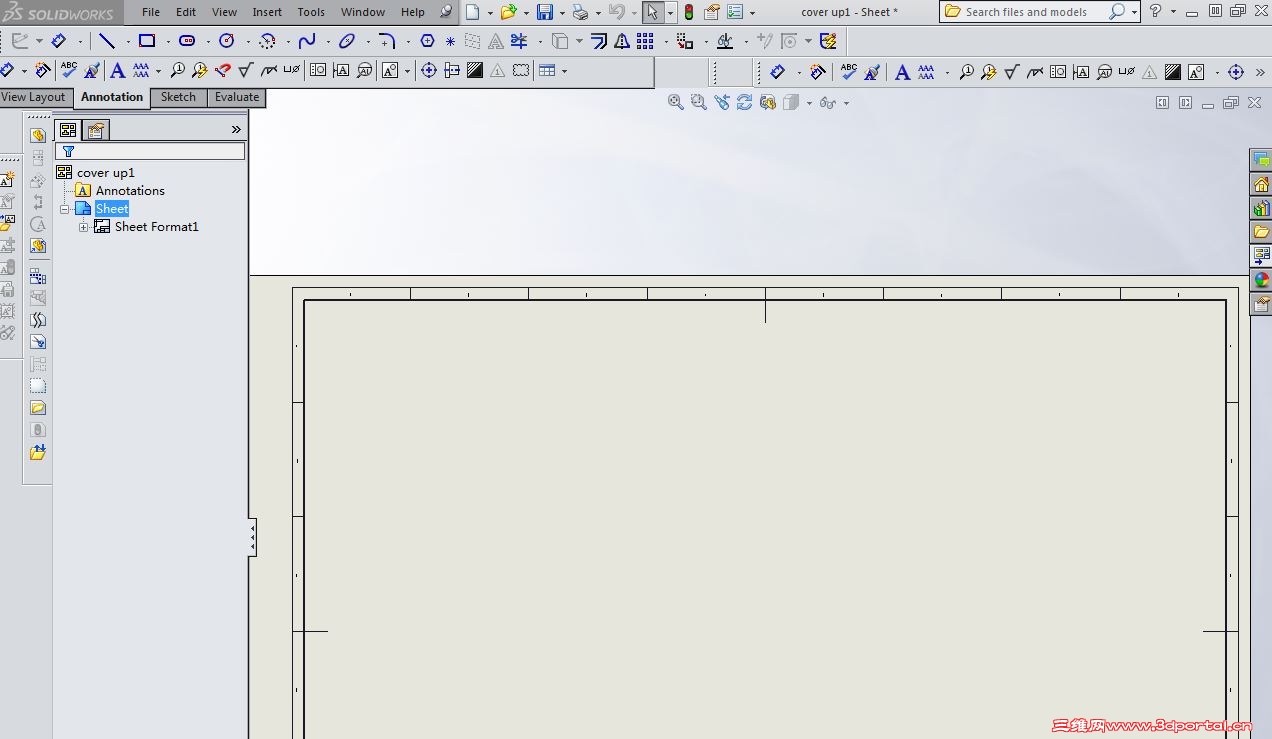Switch to the Evaluate tab
The image size is (1272, 739).
[x=237, y=97]
